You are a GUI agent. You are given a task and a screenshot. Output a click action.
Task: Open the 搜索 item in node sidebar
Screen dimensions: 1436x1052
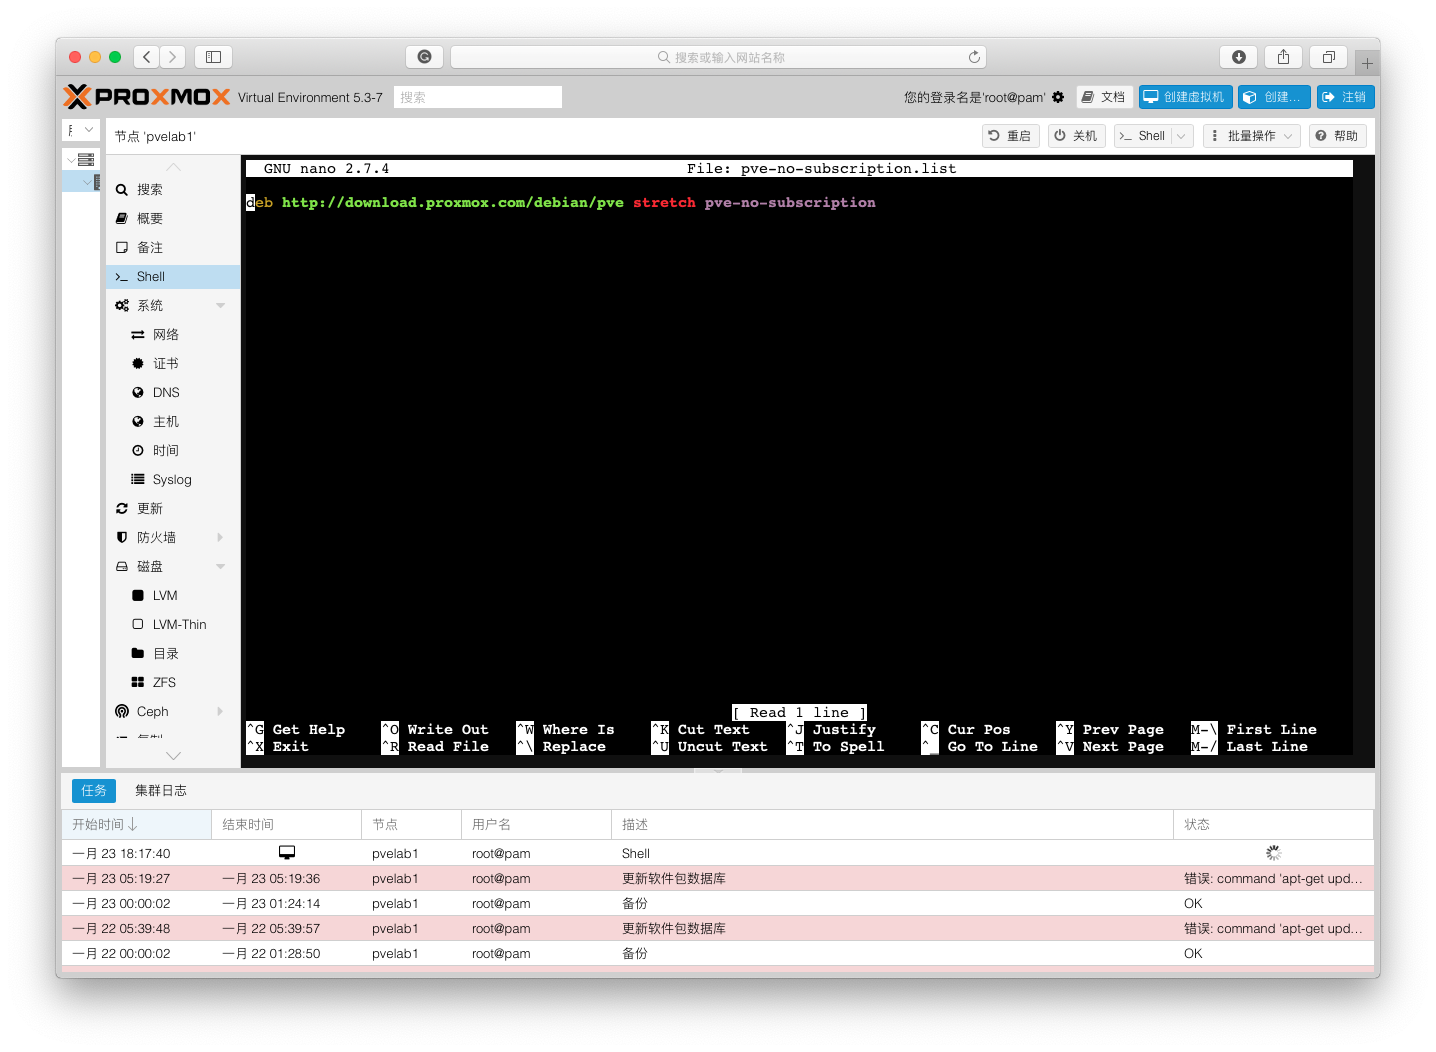pos(172,190)
